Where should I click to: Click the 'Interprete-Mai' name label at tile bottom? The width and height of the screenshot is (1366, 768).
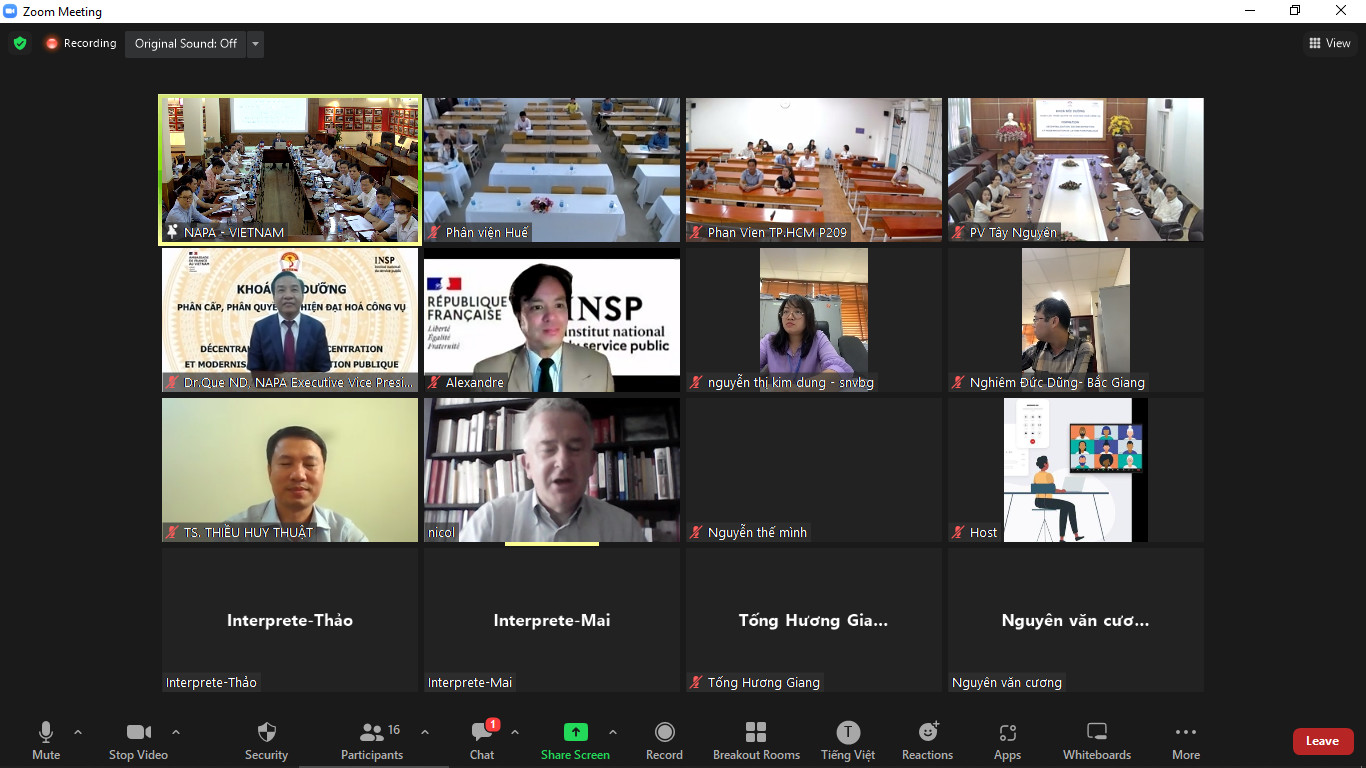[470, 683]
